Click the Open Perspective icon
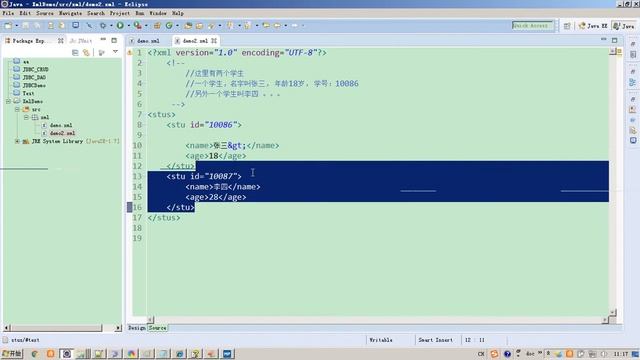The image size is (640, 360). [x=567, y=26]
